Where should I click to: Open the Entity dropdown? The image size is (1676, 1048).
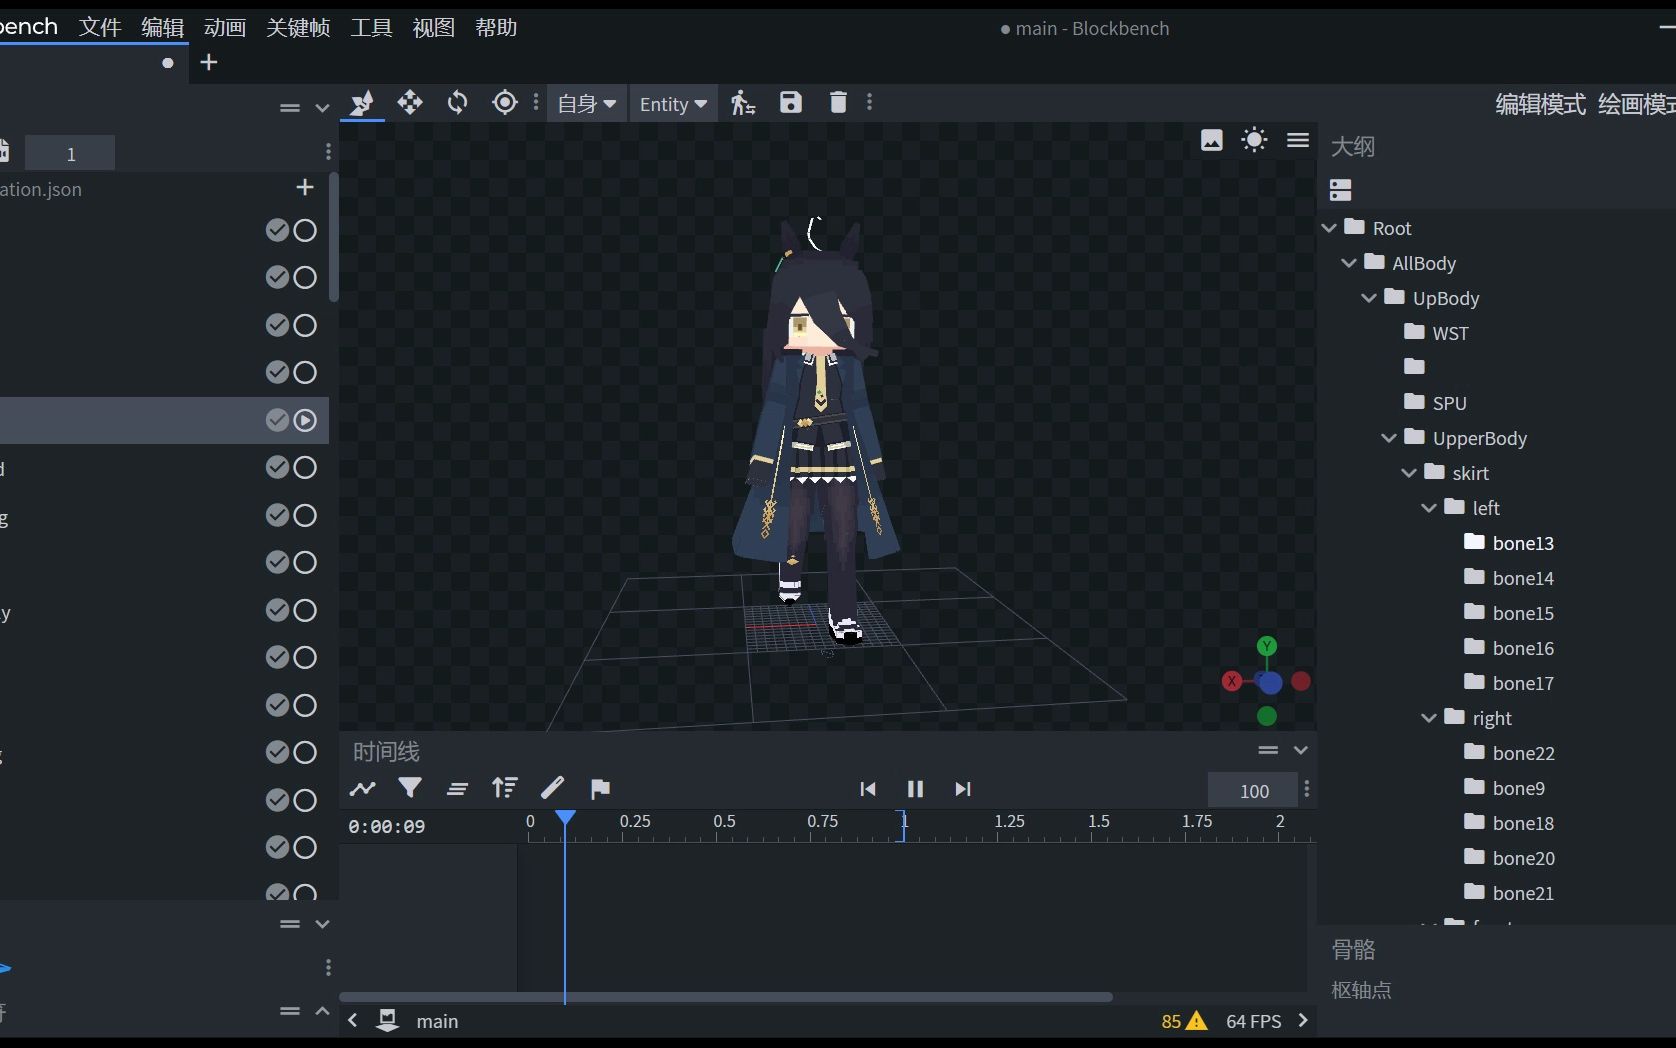tap(673, 104)
